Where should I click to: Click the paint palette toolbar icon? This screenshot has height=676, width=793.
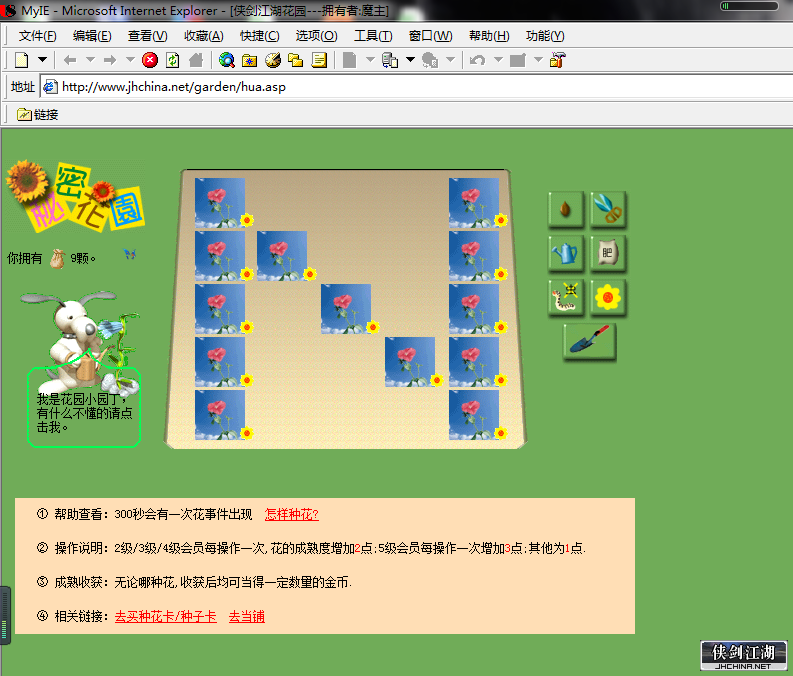tap(273, 60)
